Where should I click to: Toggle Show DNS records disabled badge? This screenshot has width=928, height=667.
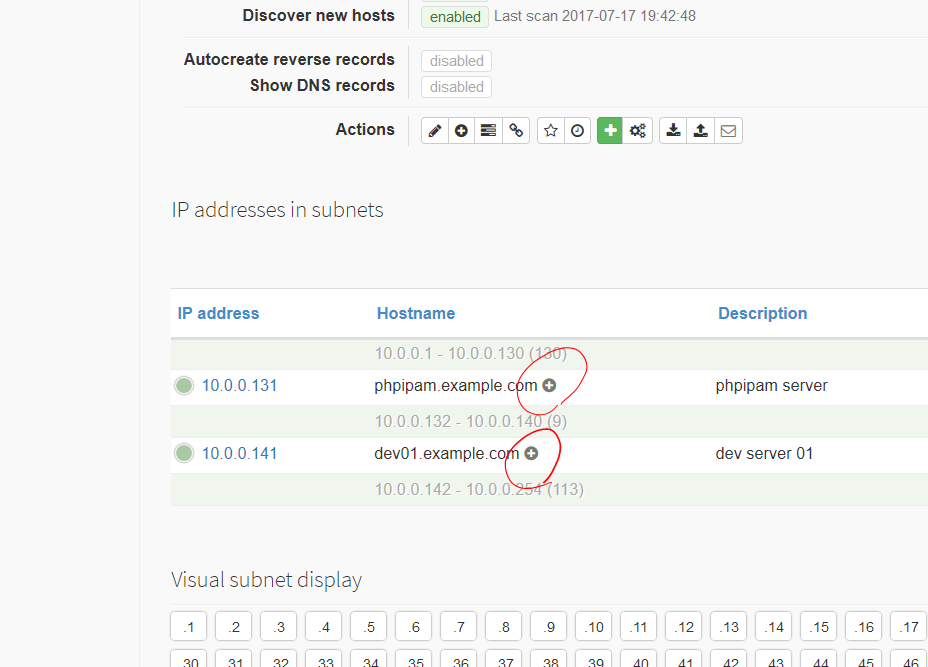click(x=456, y=87)
